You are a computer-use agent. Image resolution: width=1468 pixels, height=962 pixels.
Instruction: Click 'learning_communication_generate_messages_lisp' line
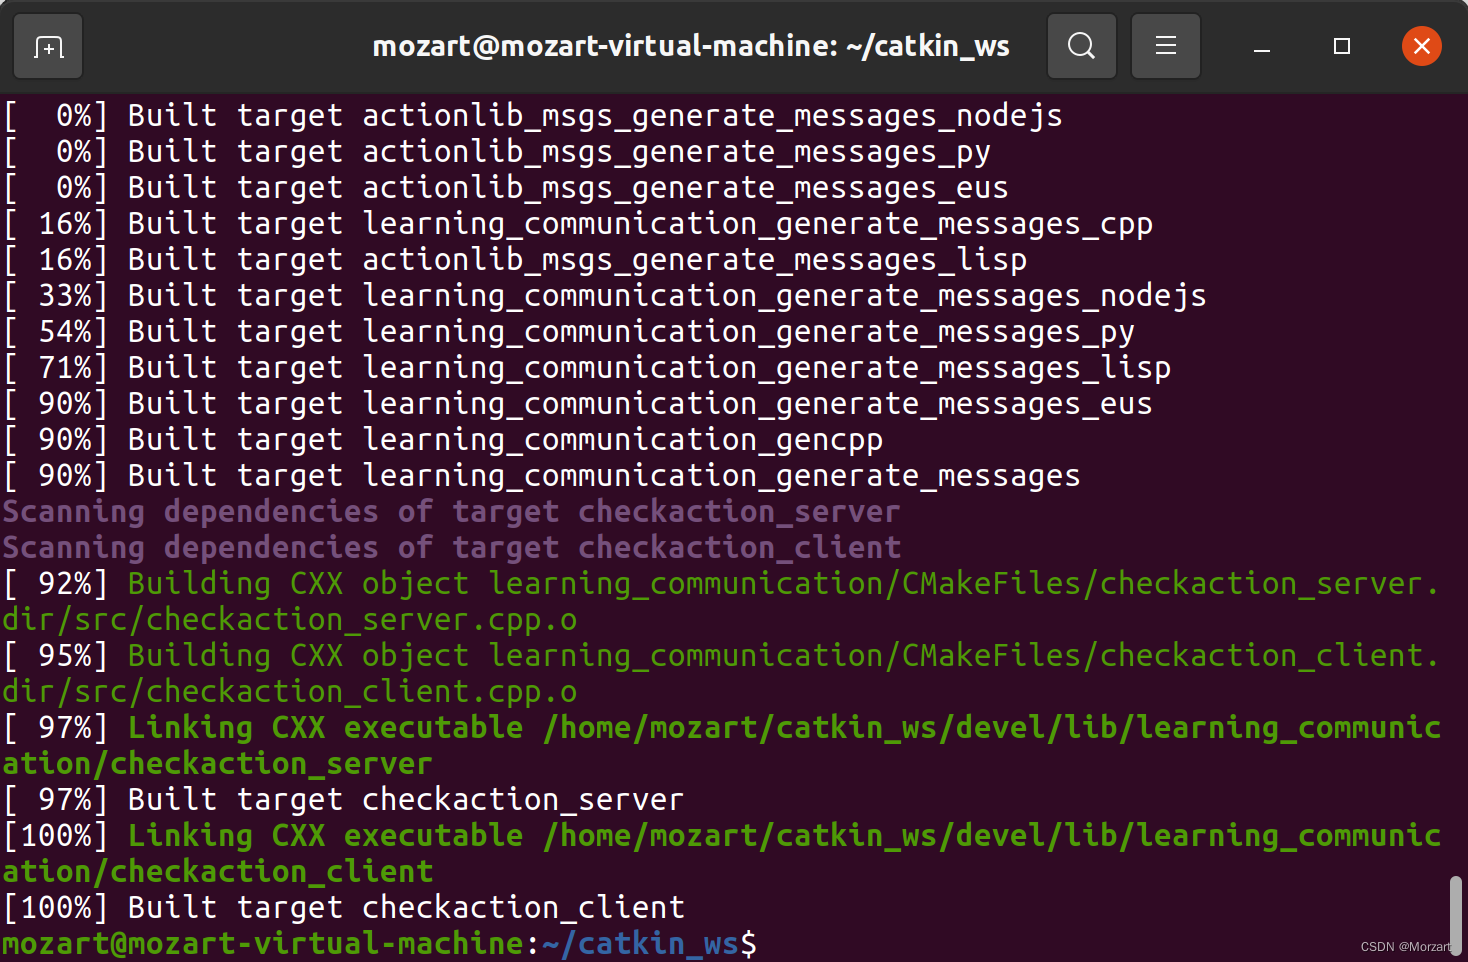point(587,368)
